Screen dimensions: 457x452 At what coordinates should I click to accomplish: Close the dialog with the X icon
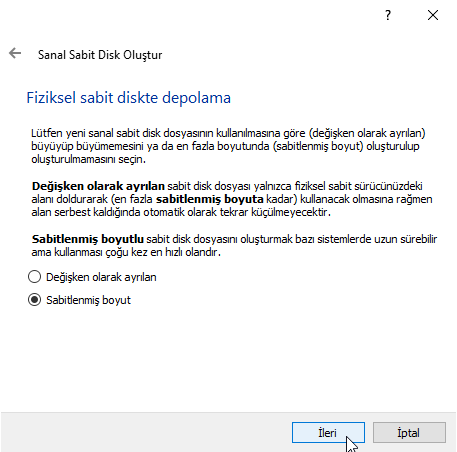point(433,15)
